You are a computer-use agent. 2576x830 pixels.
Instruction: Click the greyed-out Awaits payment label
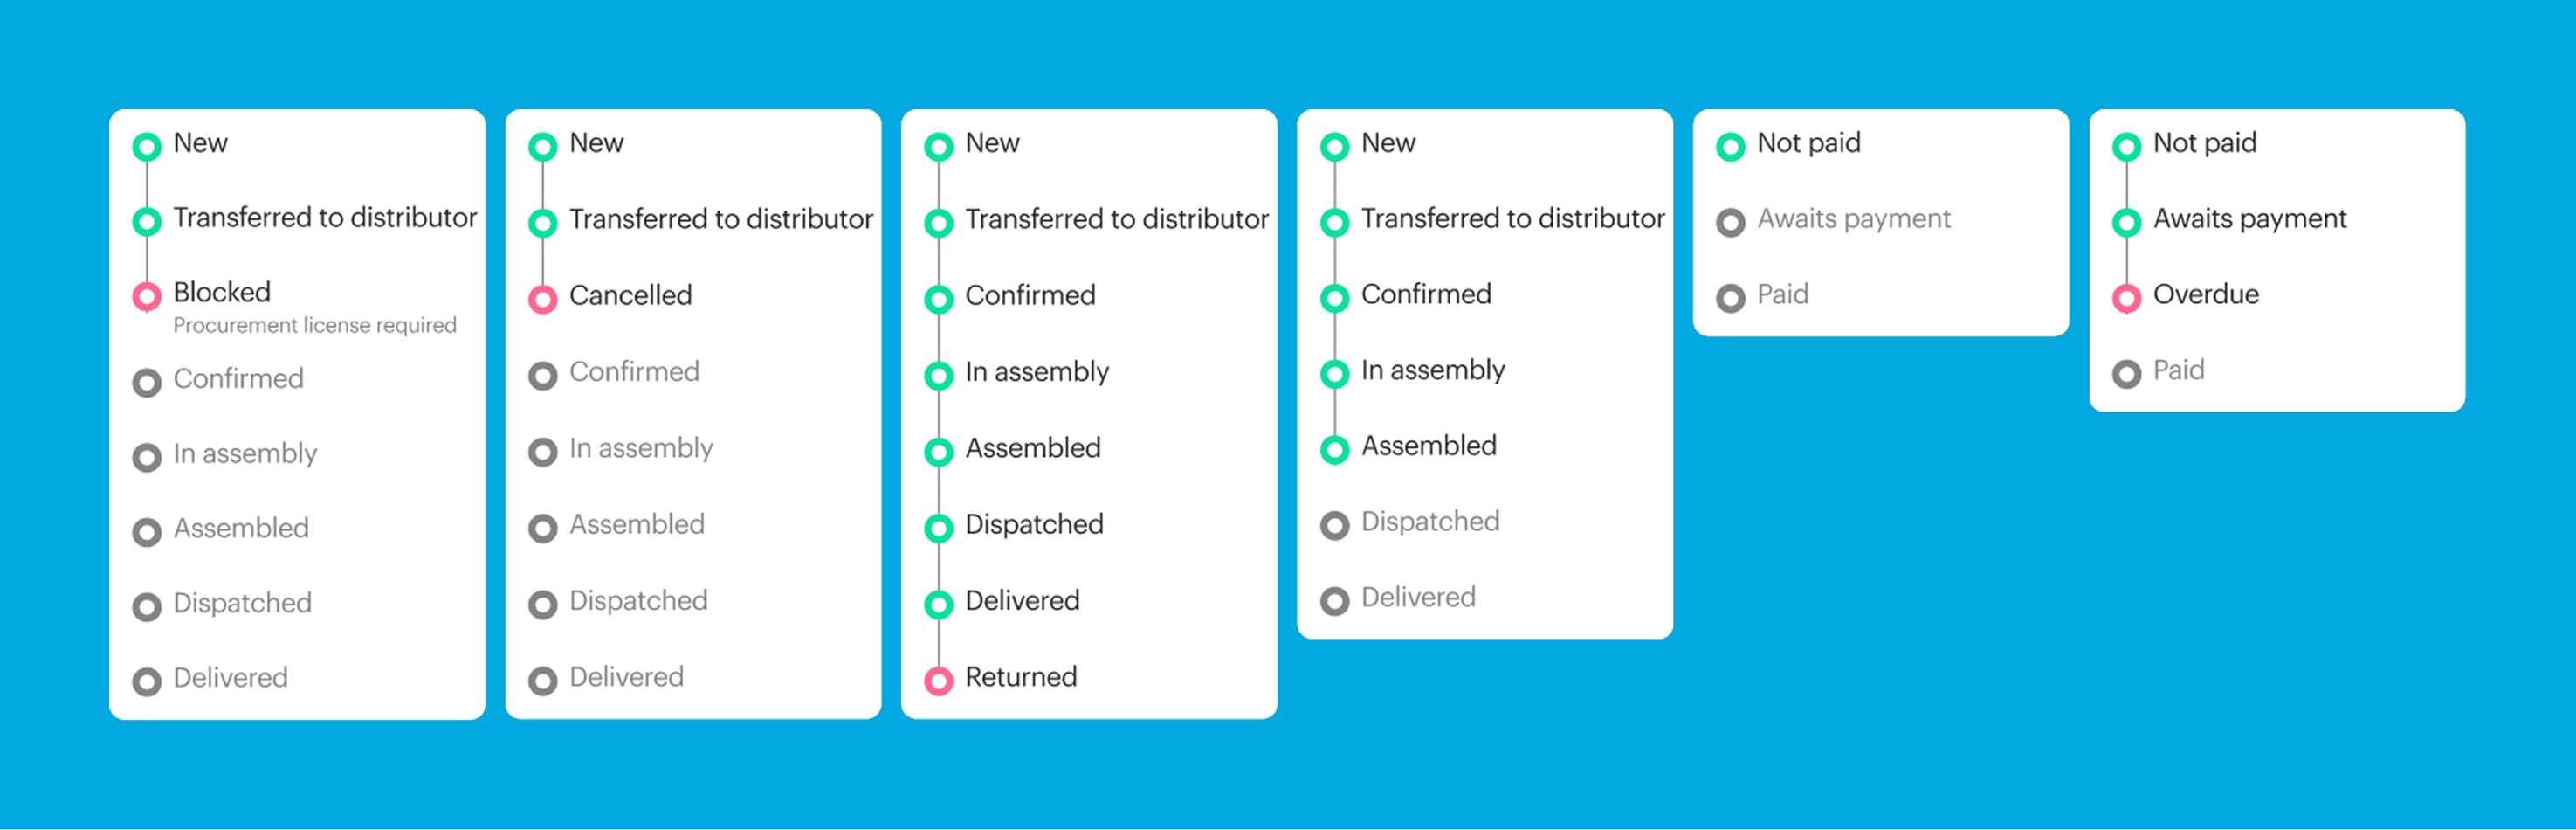tap(1854, 218)
